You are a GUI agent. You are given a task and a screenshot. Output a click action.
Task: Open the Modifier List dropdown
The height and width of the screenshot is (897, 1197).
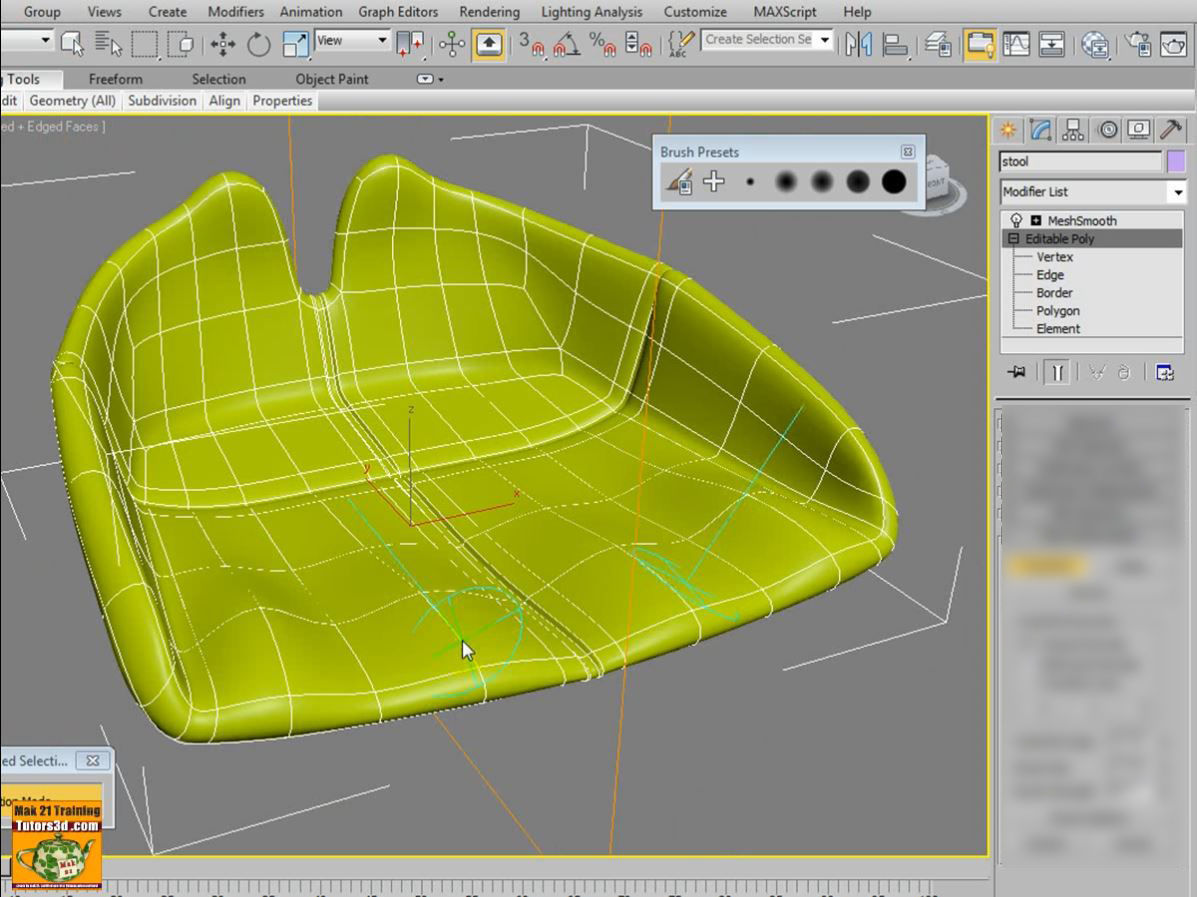click(1178, 192)
